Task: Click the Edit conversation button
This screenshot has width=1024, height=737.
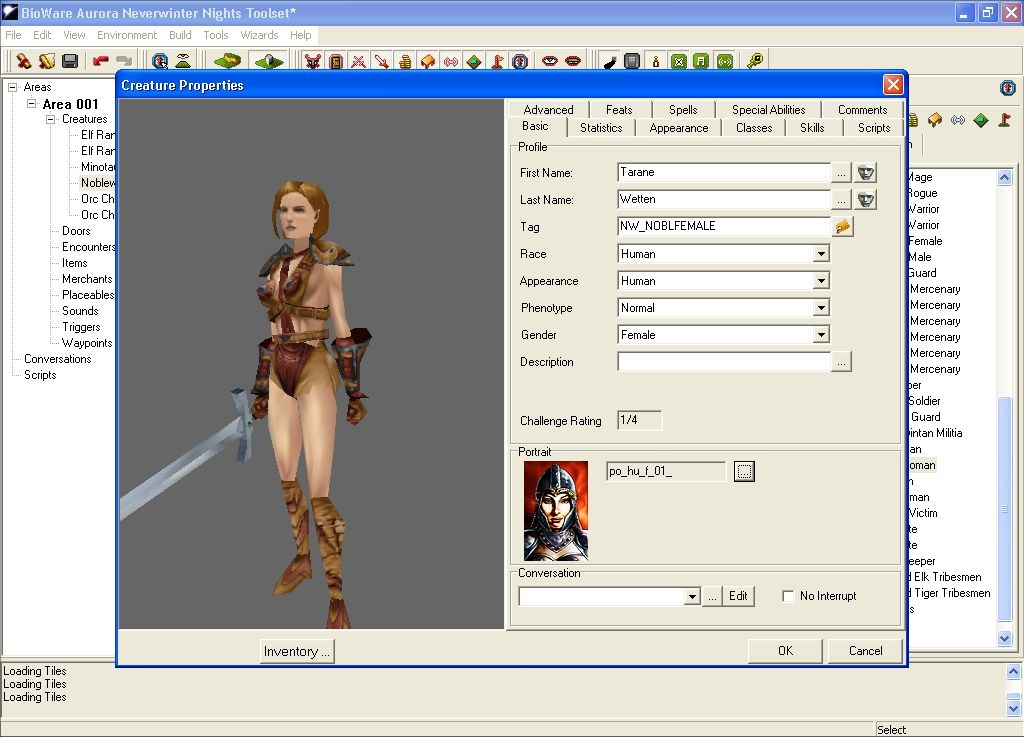Action: [738, 596]
